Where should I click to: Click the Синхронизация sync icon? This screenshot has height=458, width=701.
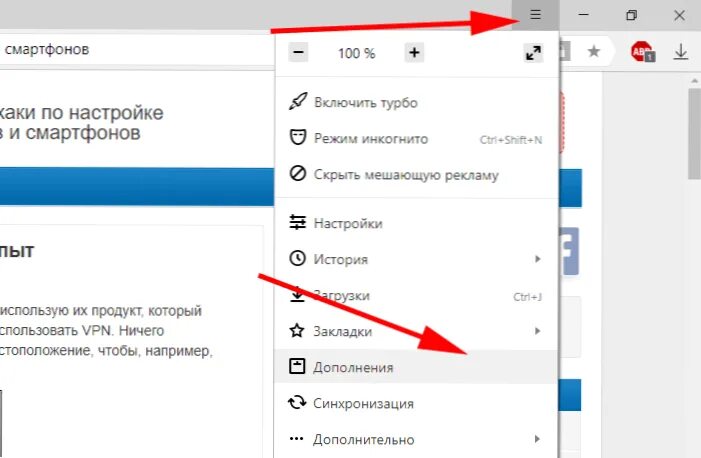point(297,403)
